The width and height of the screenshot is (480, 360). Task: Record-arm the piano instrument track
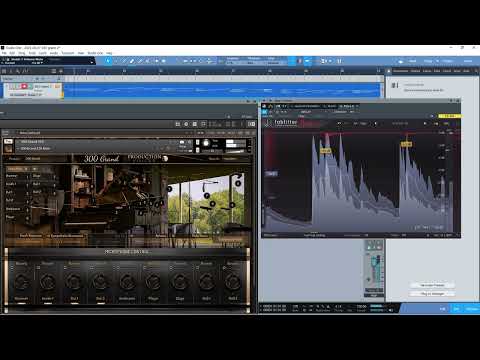pyautogui.click(x=24, y=86)
